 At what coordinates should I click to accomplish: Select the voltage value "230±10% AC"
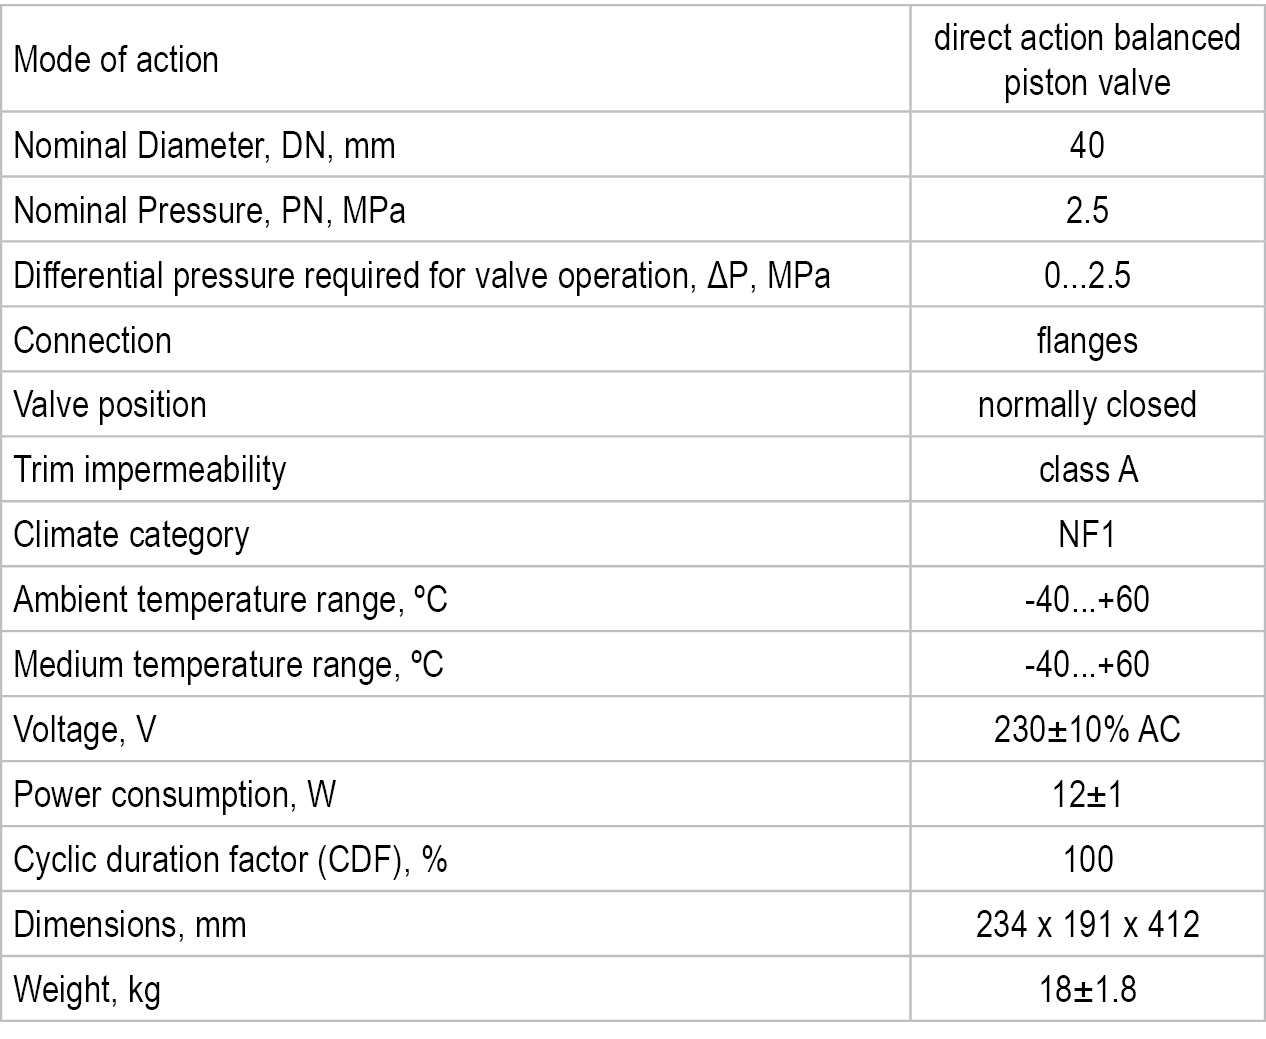tap(1087, 730)
